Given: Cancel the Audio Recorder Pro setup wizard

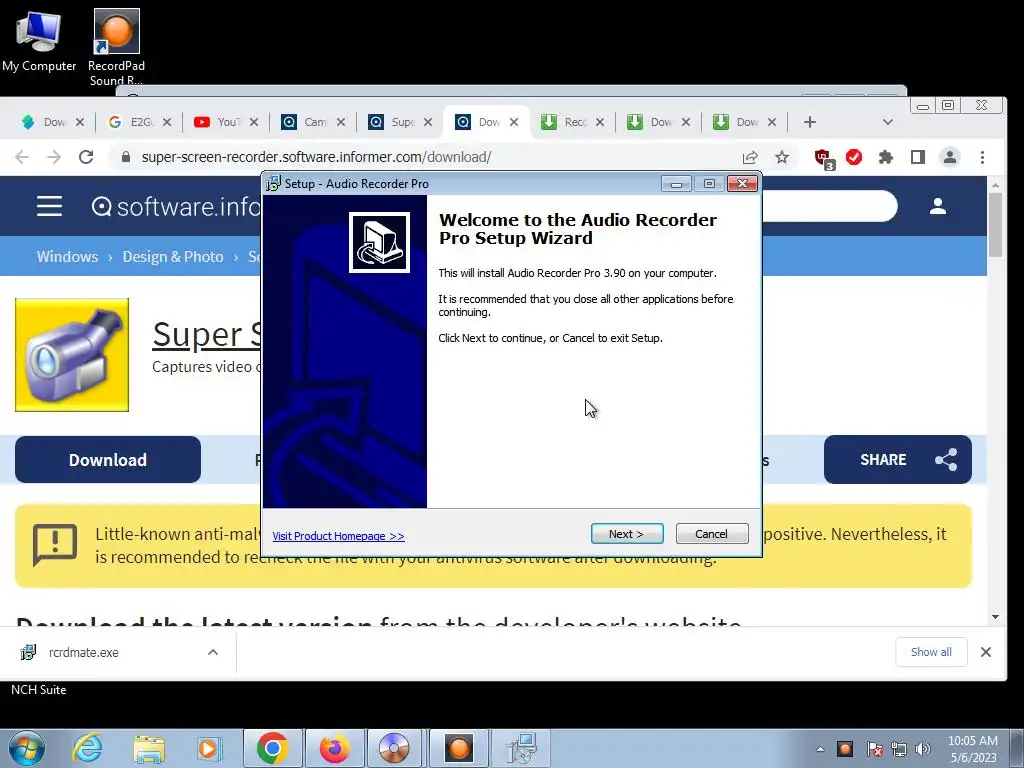Looking at the screenshot, I should click(x=711, y=534).
